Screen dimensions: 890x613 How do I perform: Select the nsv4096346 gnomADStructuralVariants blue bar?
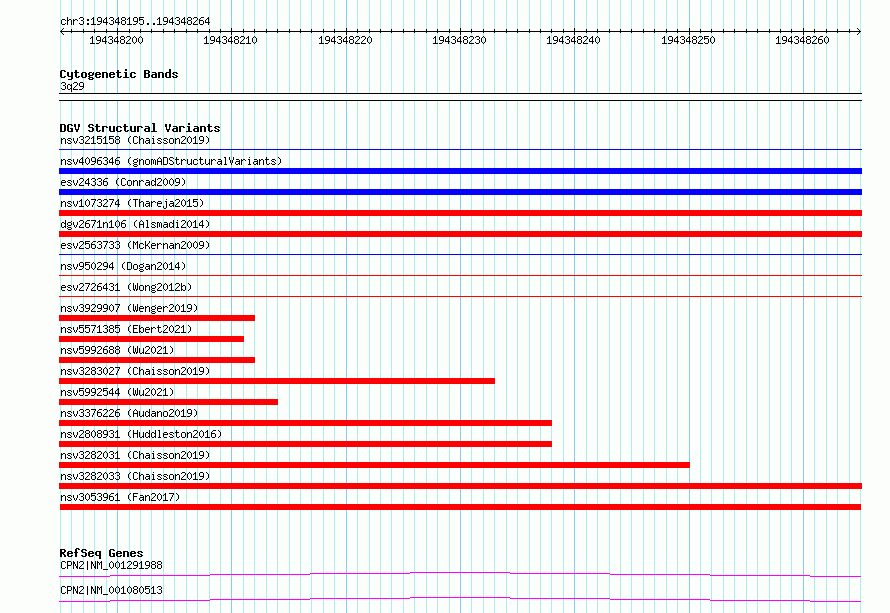(x=460, y=171)
